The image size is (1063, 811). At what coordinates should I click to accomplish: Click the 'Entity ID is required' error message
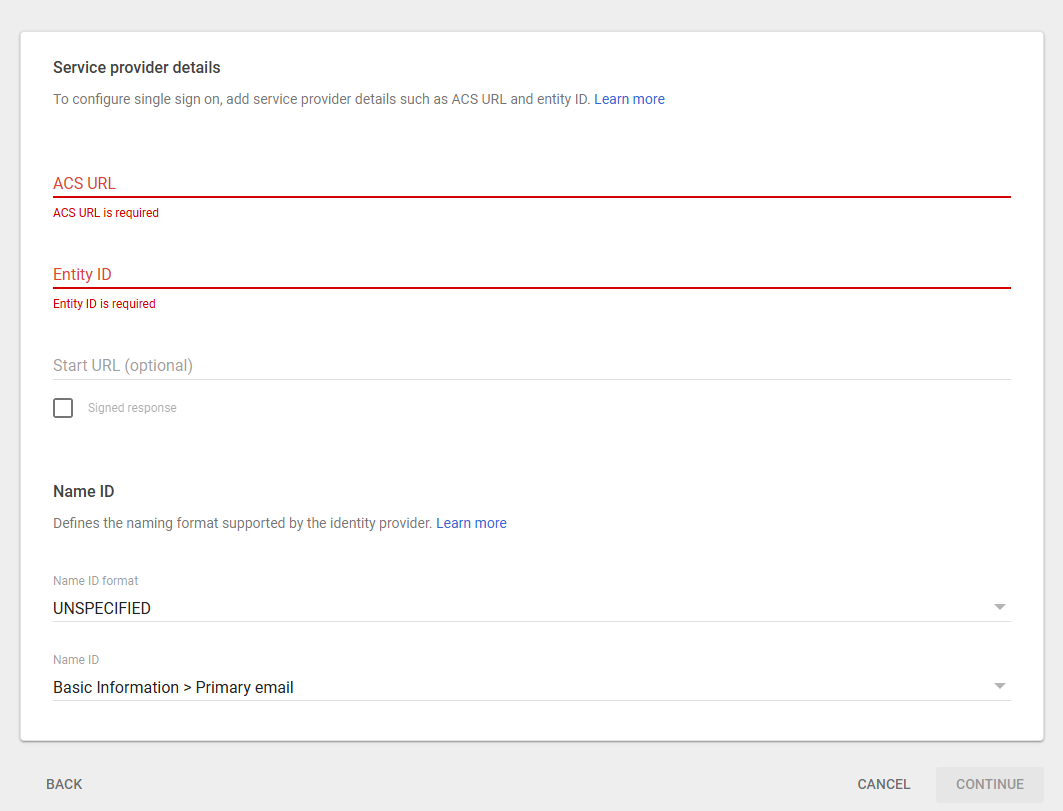[104, 304]
